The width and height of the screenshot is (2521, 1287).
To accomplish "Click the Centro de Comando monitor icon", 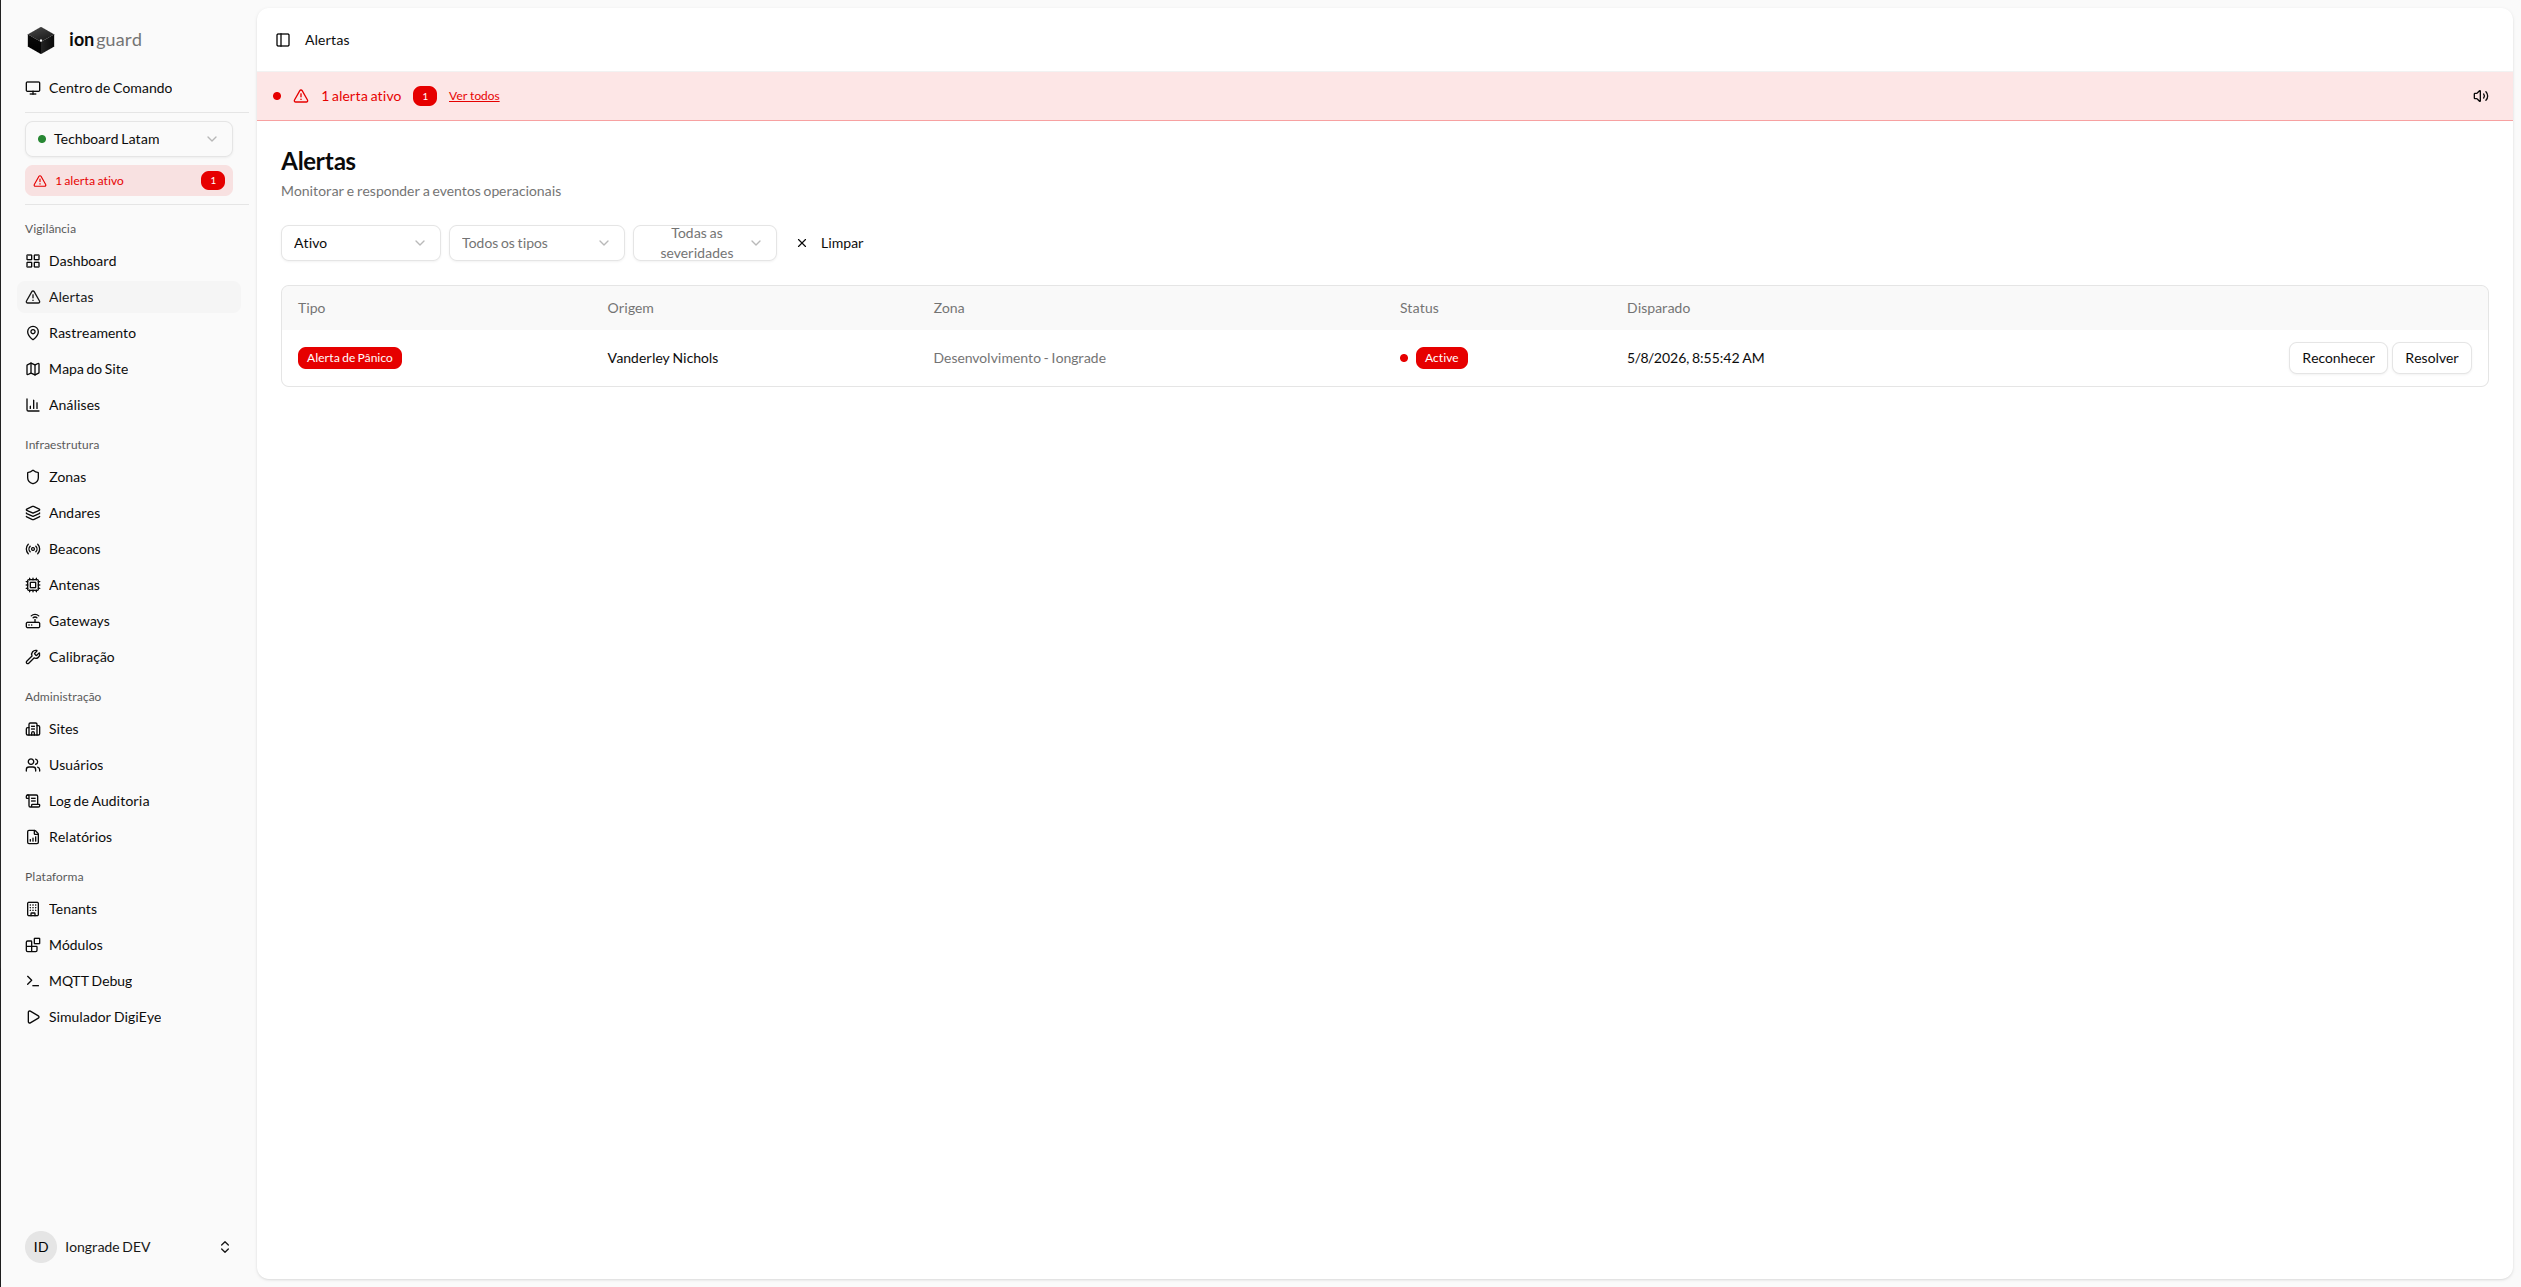I will pyautogui.click(x=33, y=88).
